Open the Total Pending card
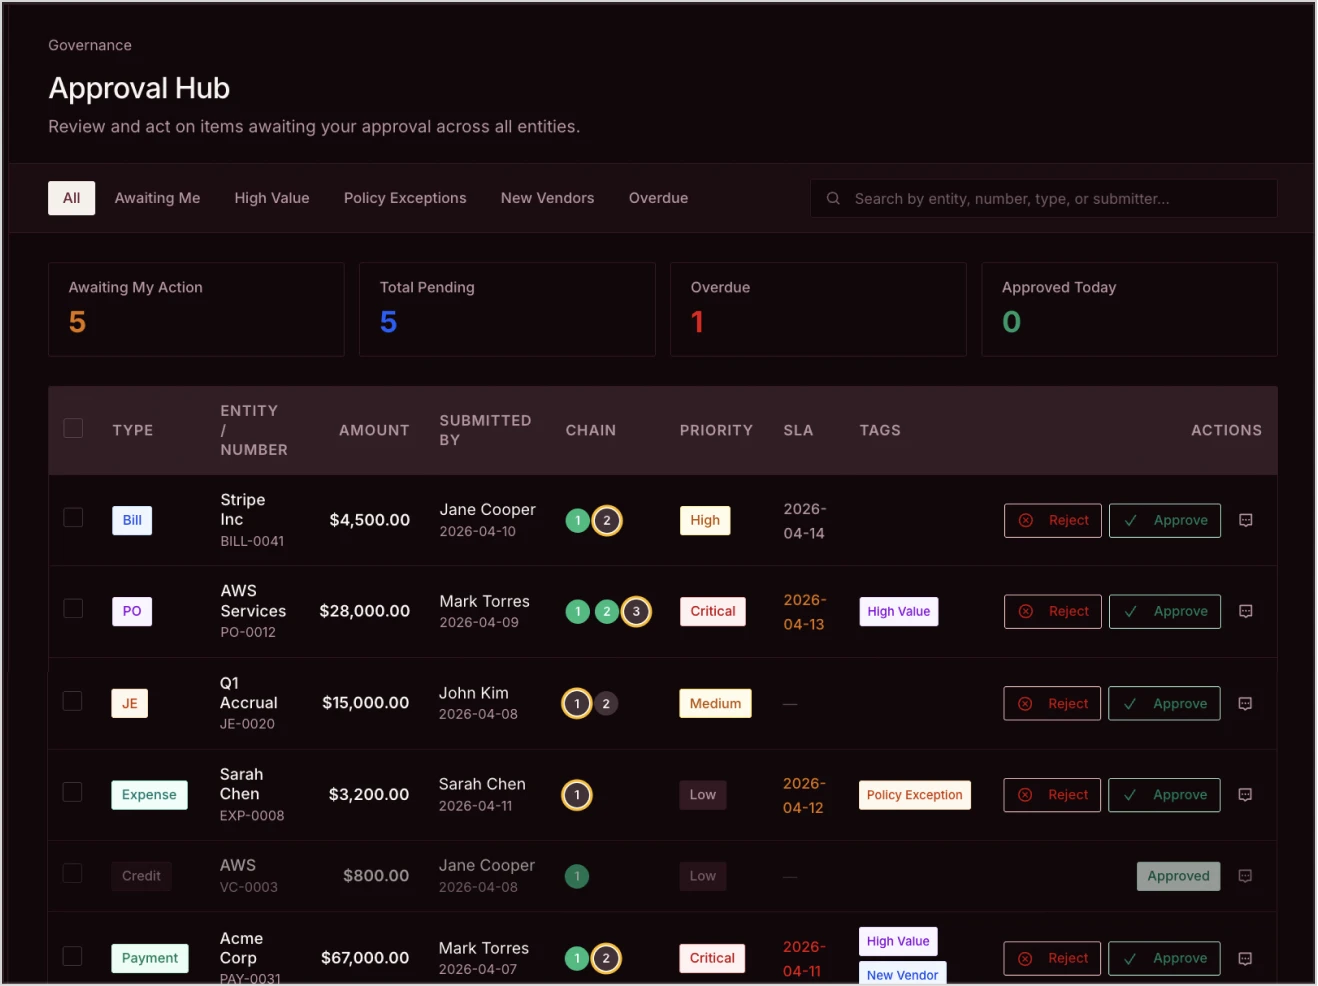Screen dimensions: 1318x986 [x=507, y=309]
